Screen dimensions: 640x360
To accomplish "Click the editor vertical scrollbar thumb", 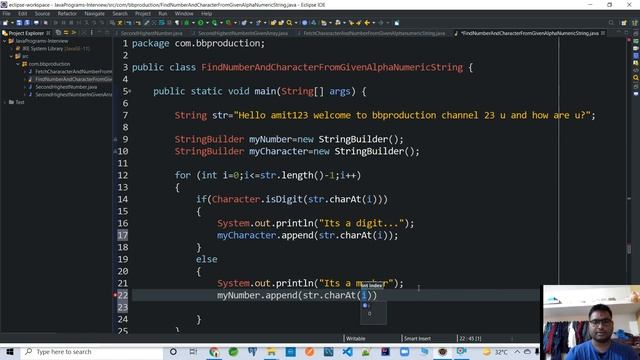I will [629, 248].
